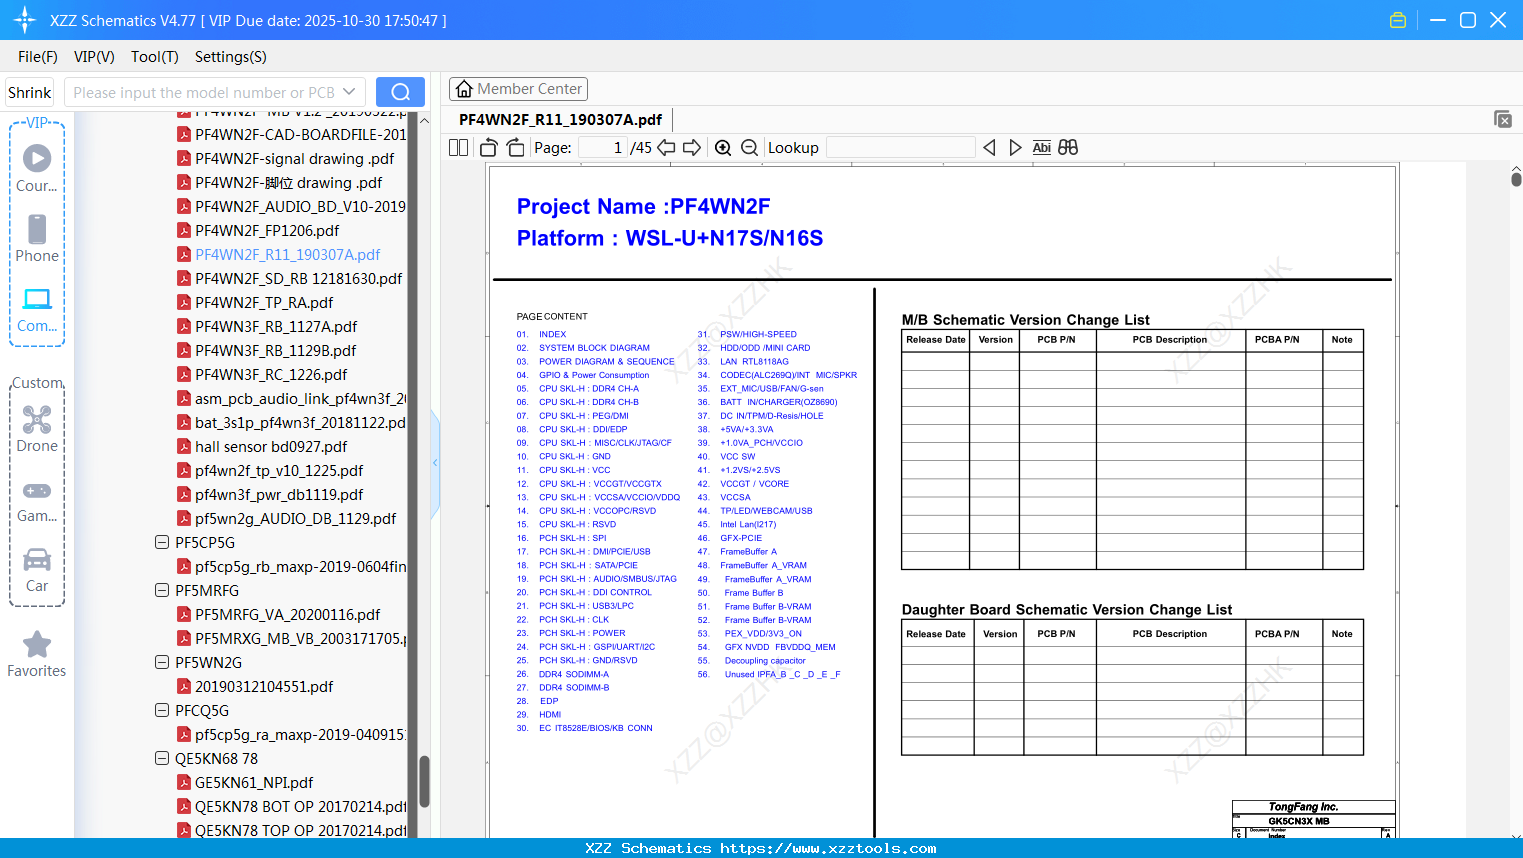Click the Abi text-match icon
Image resolution: width=1523 pixels, height=858 pixels.
pos(1041,148)
